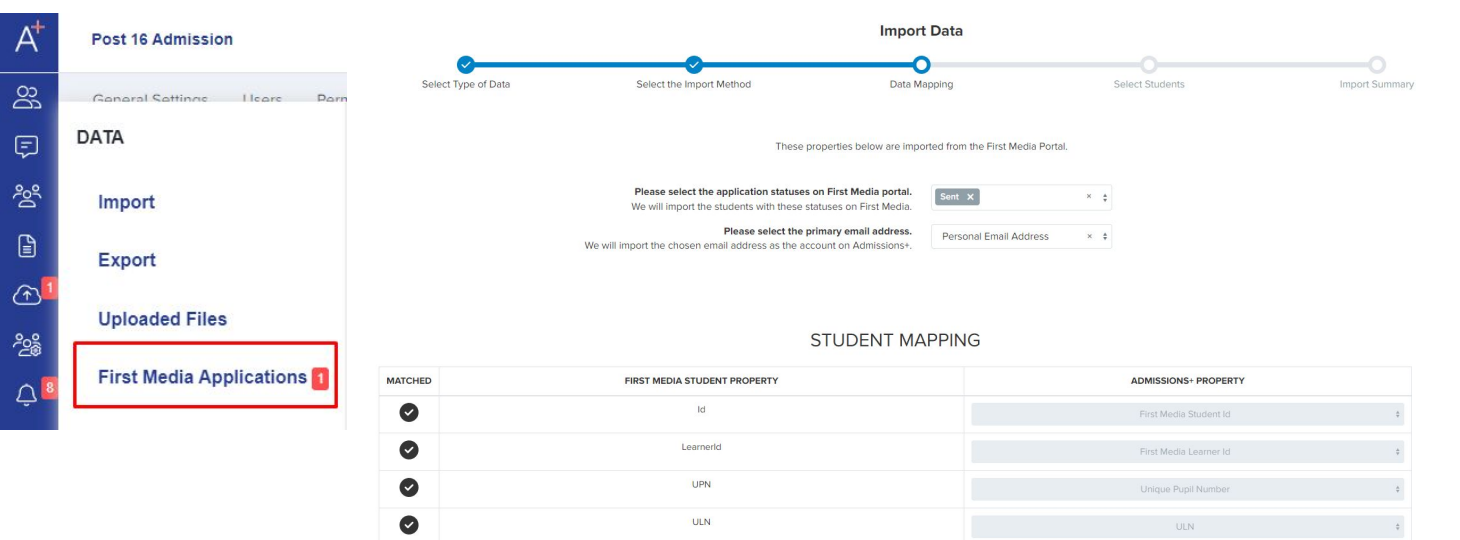Click matched checkmark for ULN row

[409, 524]
